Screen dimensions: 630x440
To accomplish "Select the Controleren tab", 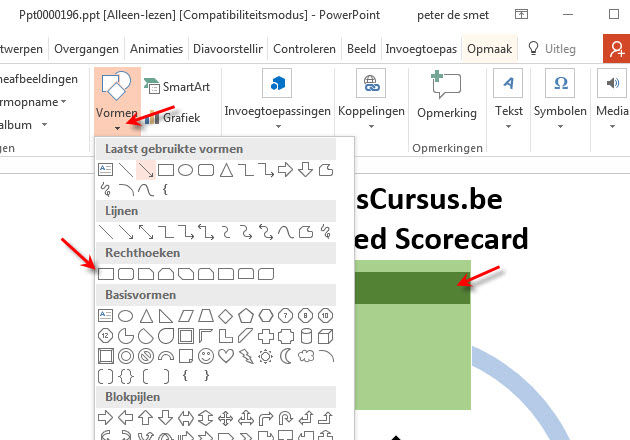I will pos(304,49).
